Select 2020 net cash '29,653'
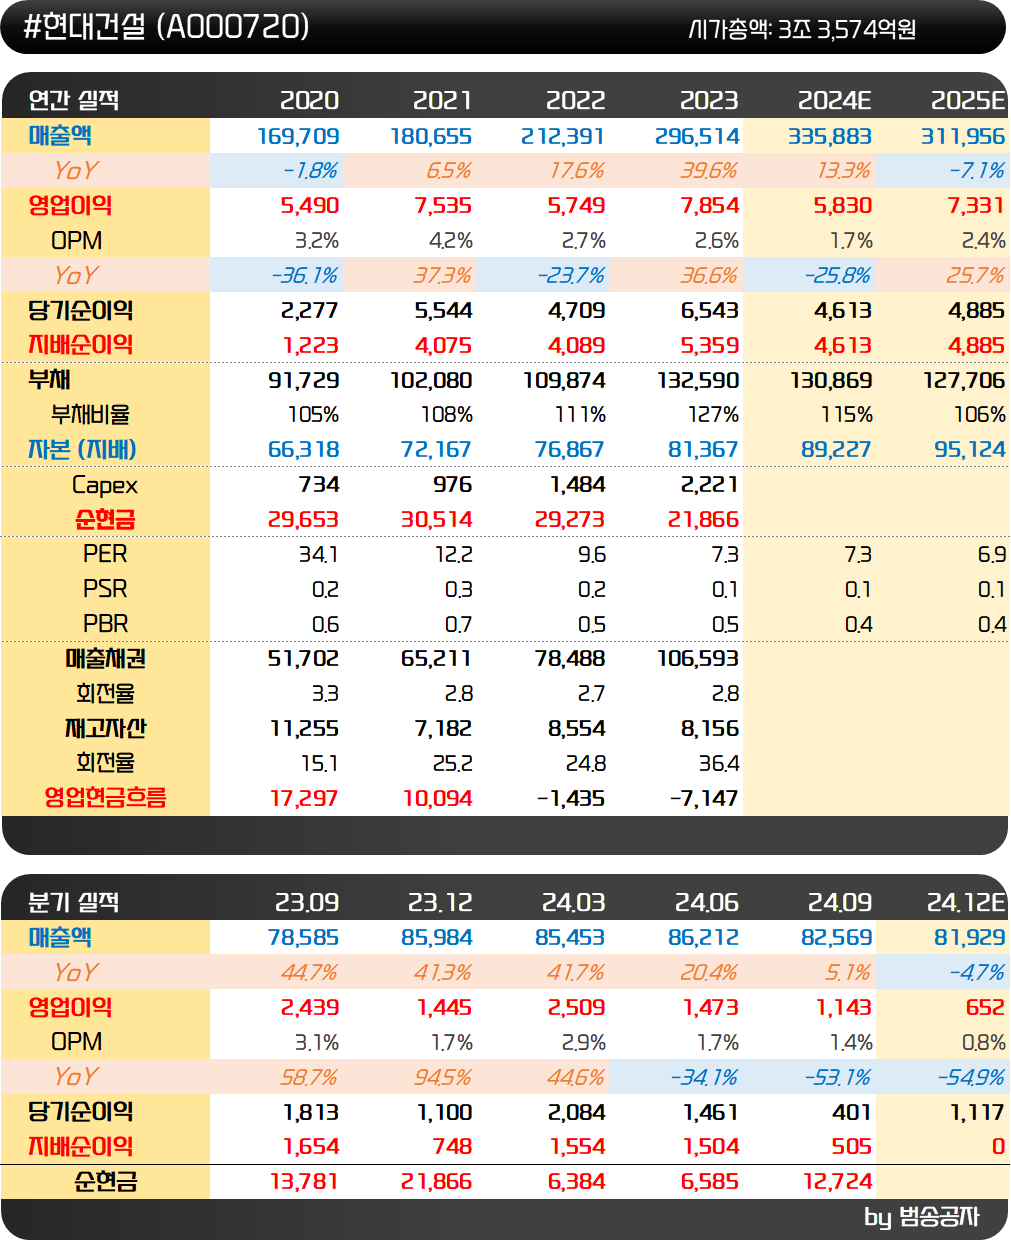 coord(303,519)
